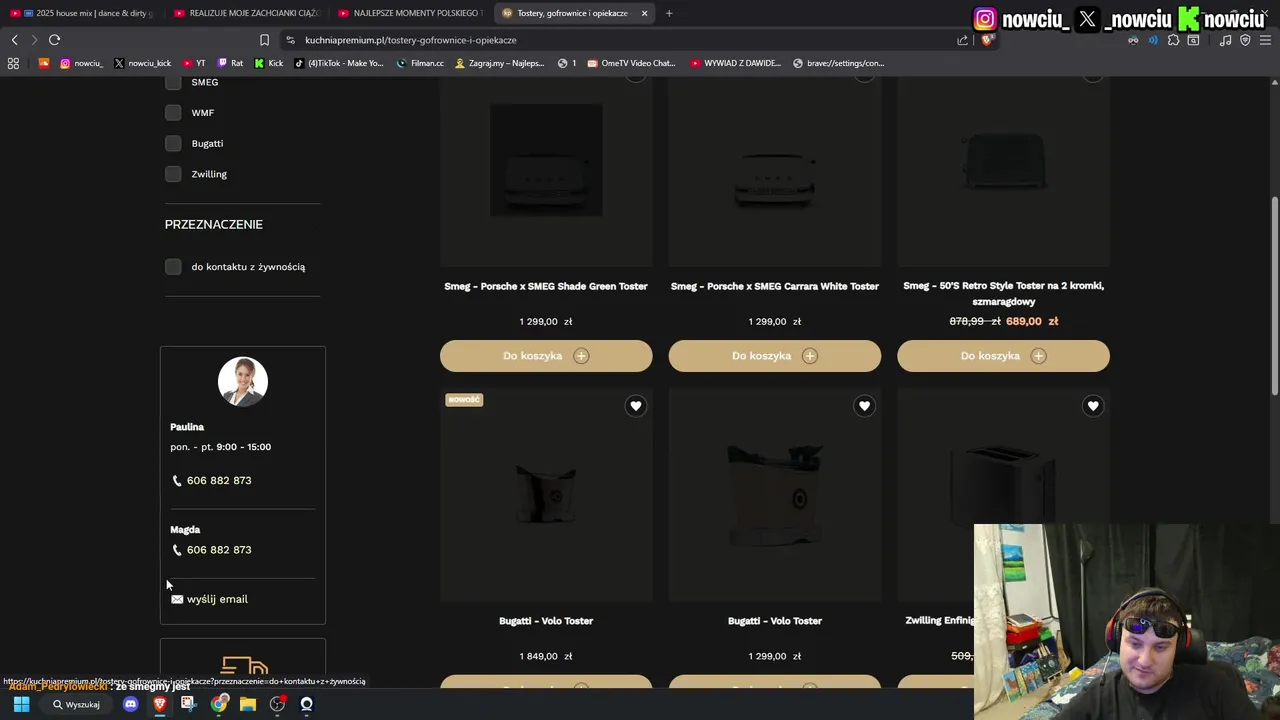1280x720 pixels.
Task: Go back in browser history
Action: (x=14, y=40)
